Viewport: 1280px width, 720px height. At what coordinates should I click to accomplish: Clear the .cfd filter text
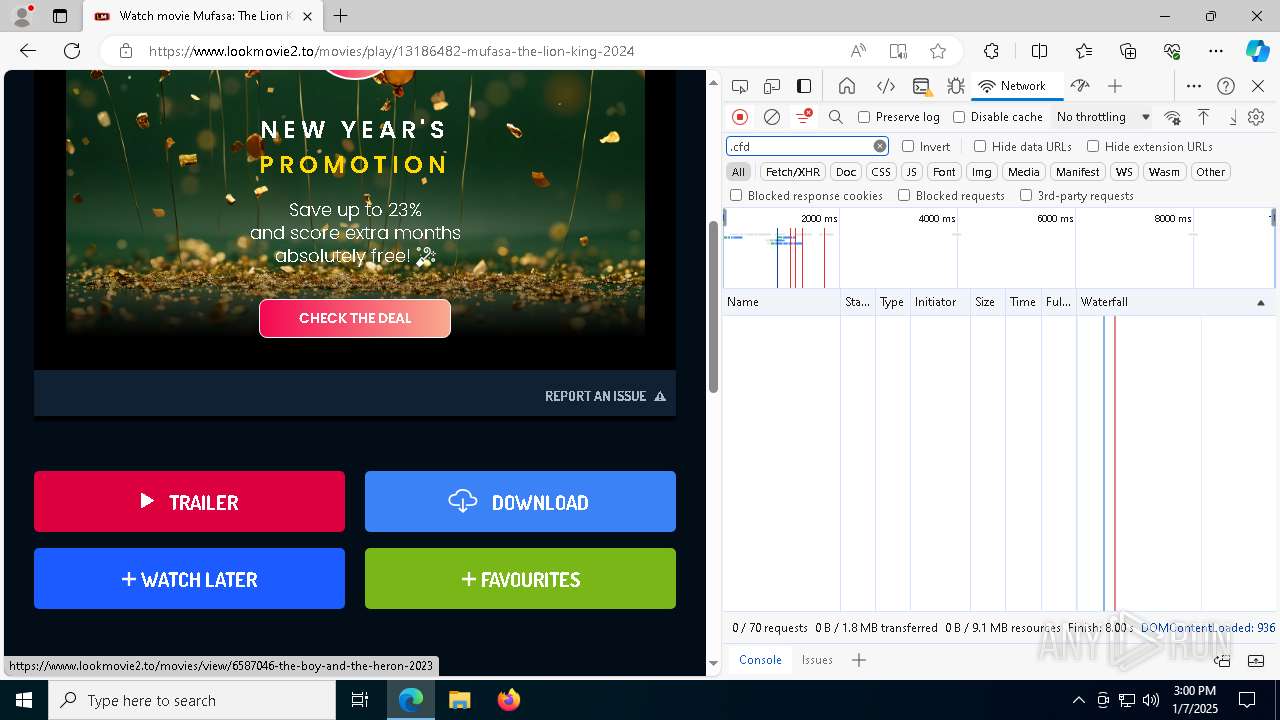(880, 146)
